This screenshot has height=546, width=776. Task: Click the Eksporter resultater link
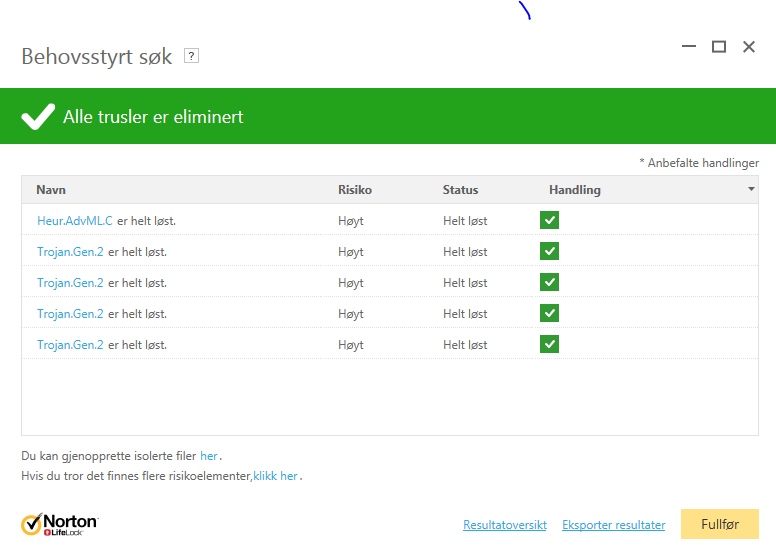pyautogui.click(x=614, y=525)
